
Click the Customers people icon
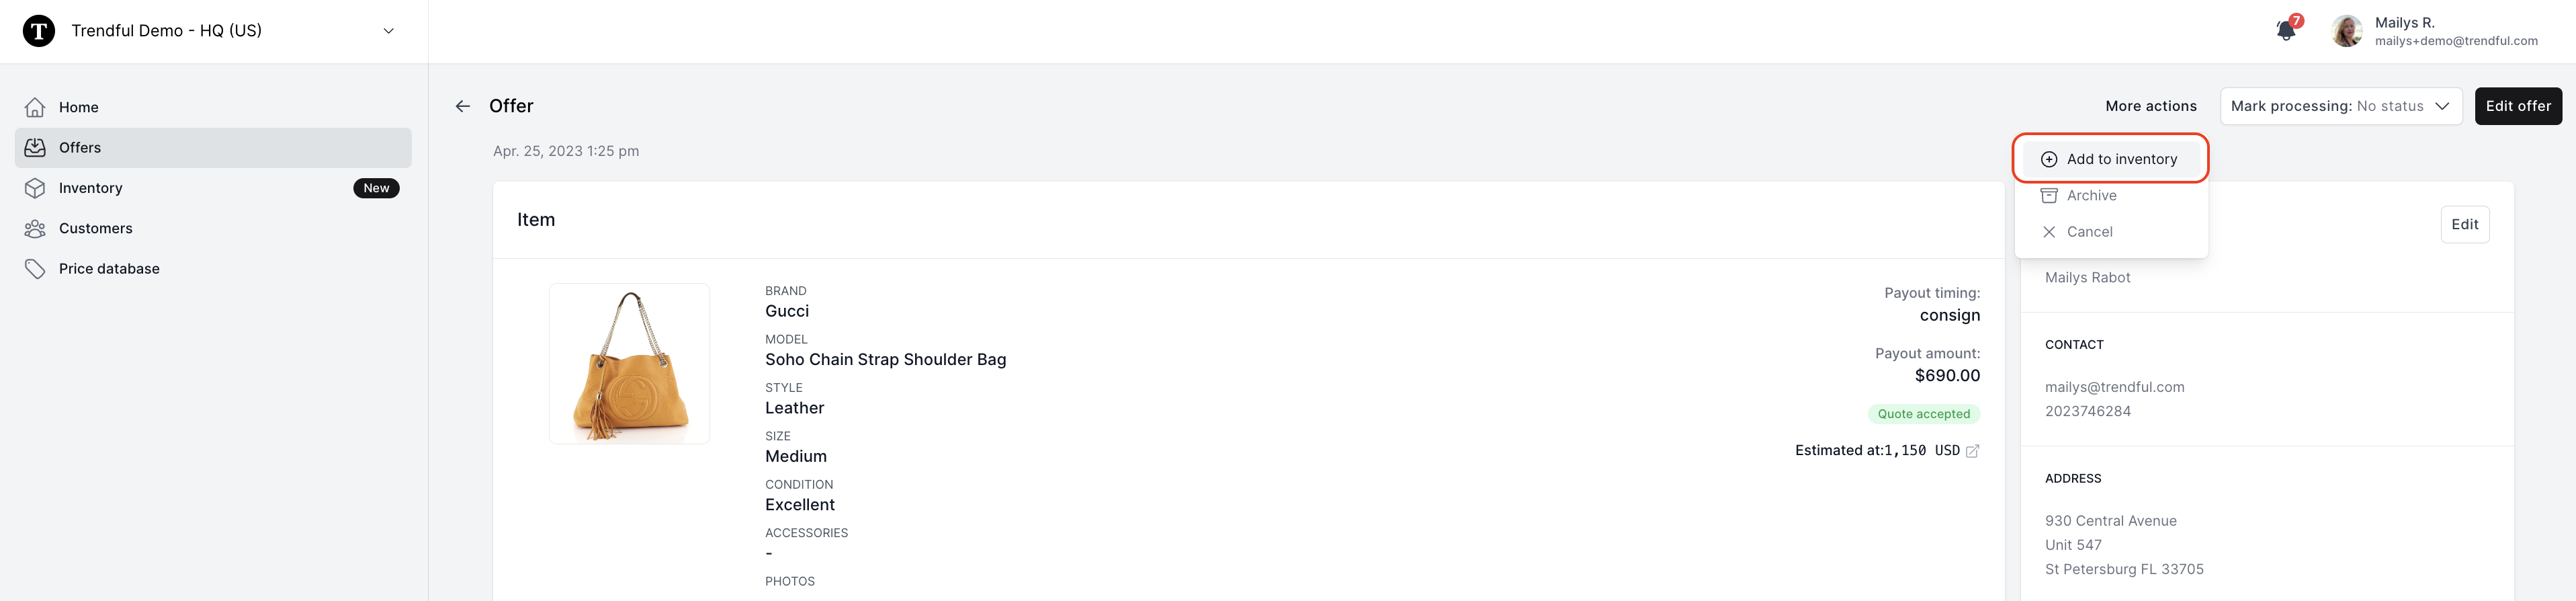pyautogui.click(x=35, y=228)
